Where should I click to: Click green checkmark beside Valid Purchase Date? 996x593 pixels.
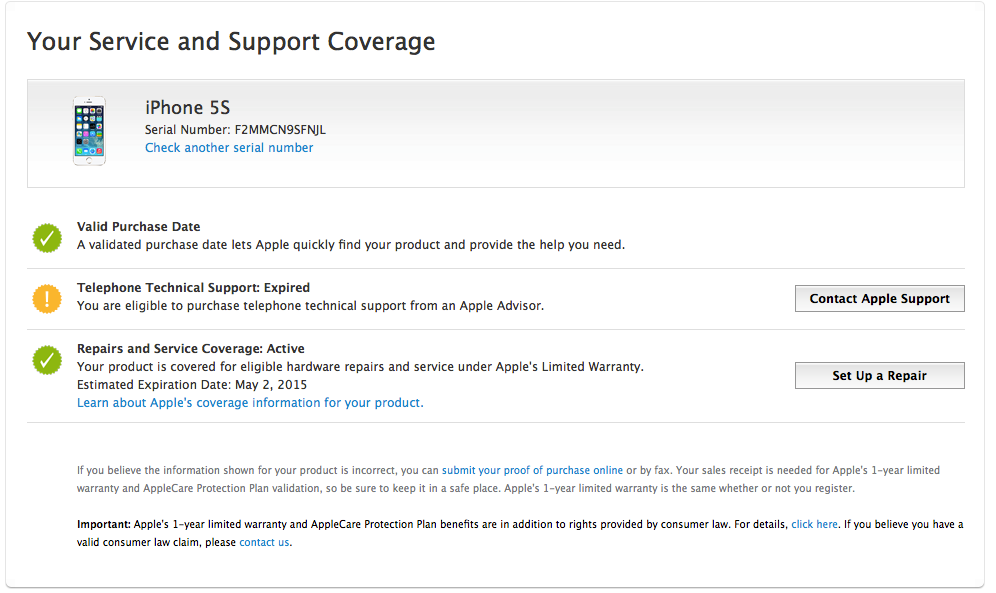(x=47, y=238)
